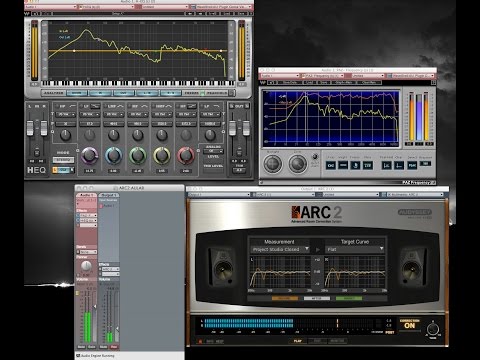This screenshot has height=360, width=480.
Task: Select the Audio 1 tab in AULab mixer
Action: pyautogui.click(x=86, y=195)
